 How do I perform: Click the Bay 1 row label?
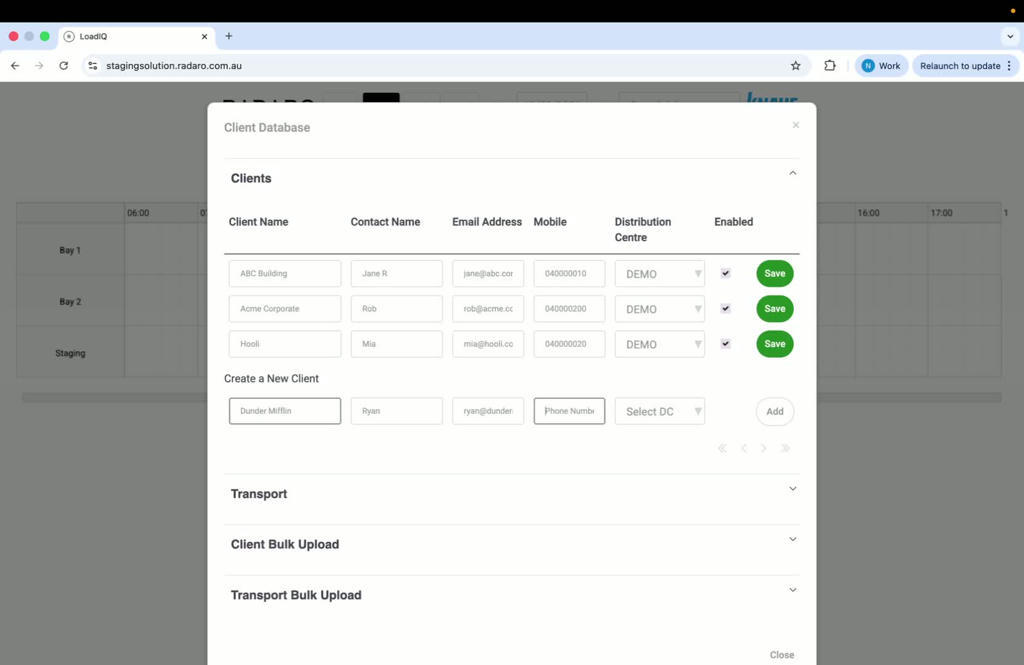[x=70, y=250]
